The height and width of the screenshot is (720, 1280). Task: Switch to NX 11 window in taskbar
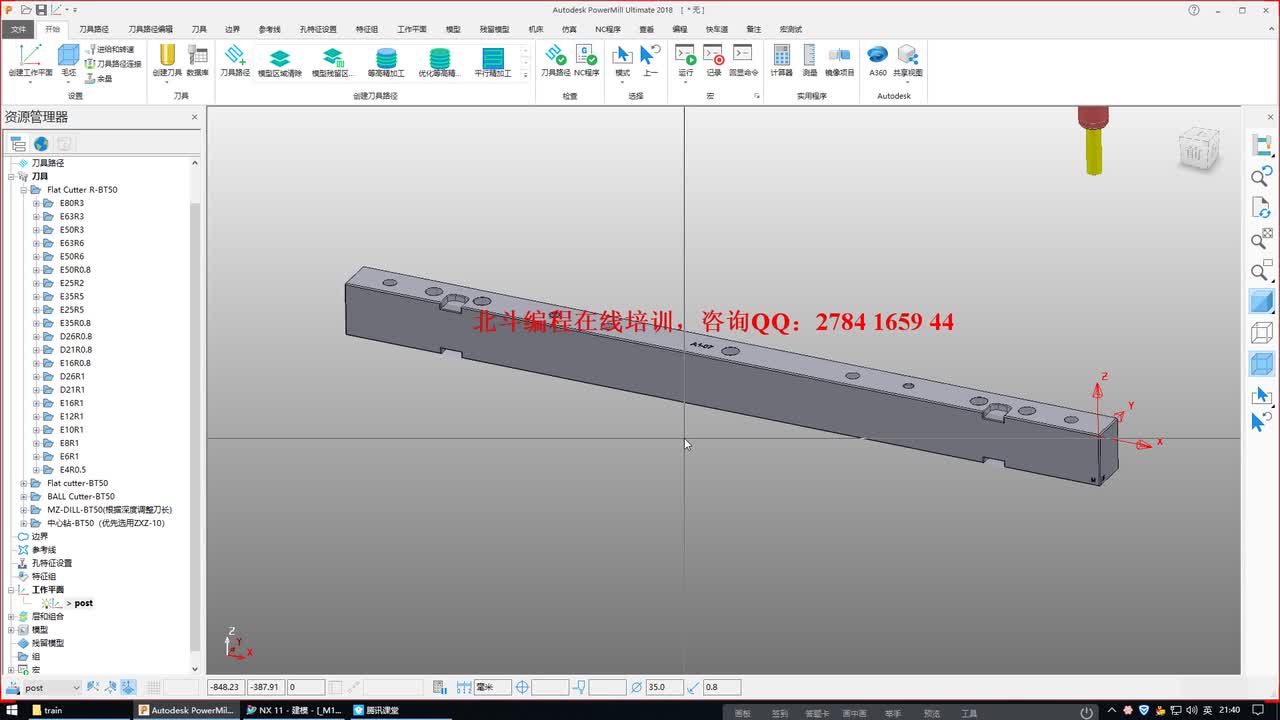pyautogui.click(x=296, y=710)
